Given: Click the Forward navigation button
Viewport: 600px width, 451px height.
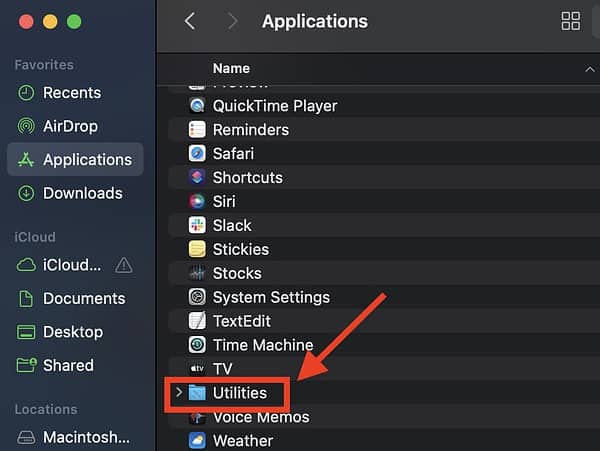Looking at the screenshot, I should pyautogui.click(x=232, y=21).
